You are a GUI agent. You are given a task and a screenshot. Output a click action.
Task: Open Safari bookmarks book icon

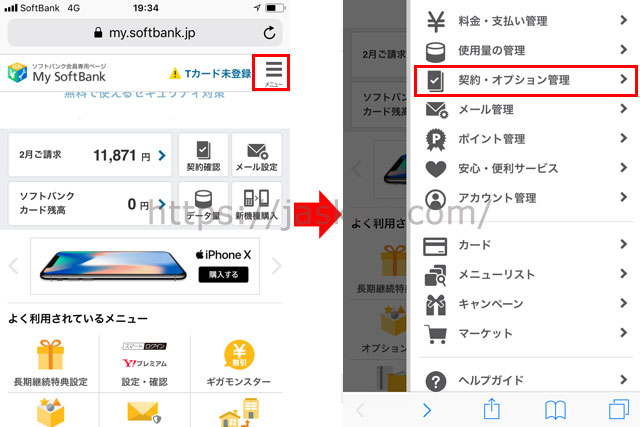coord(555,410)
